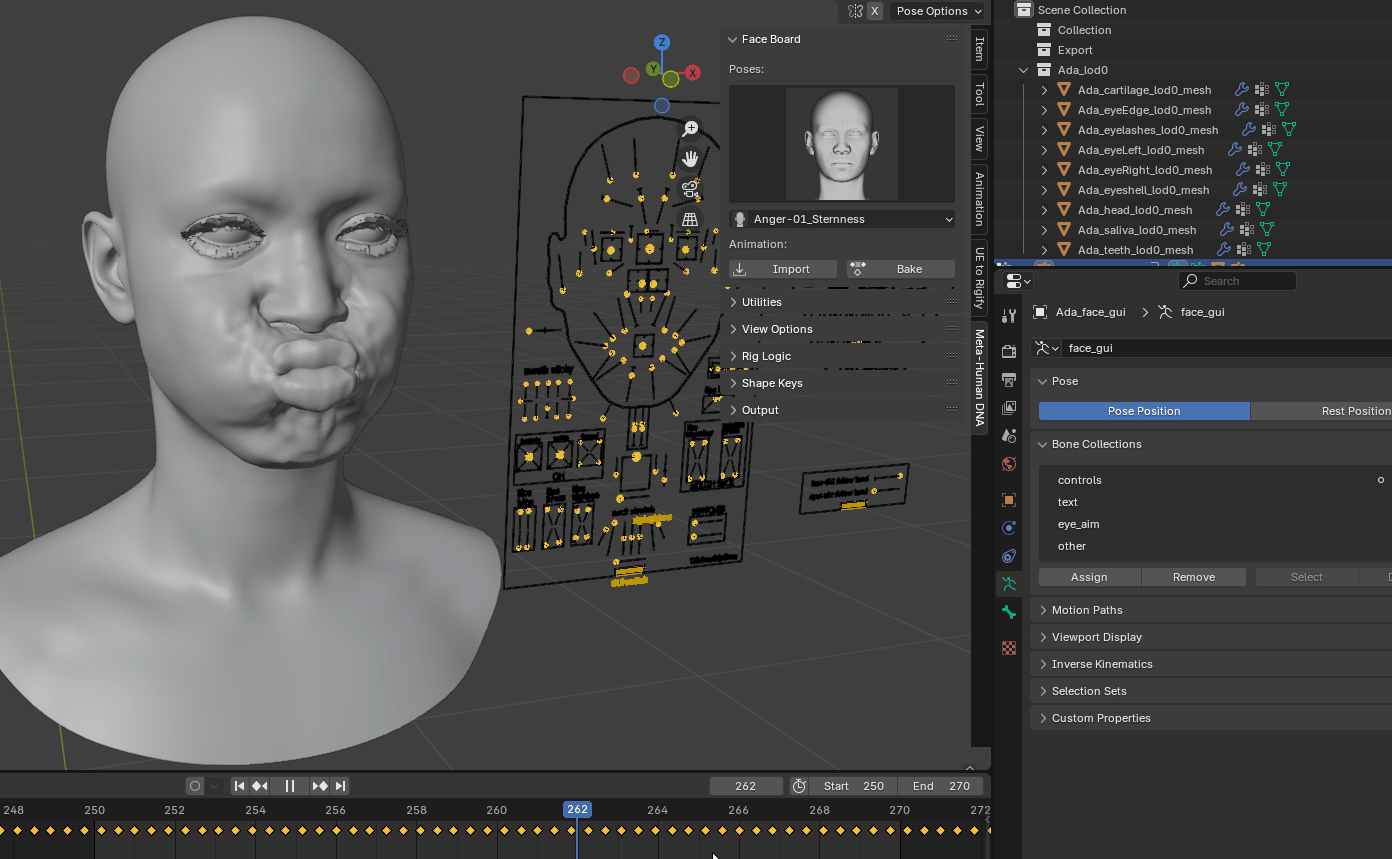Image resolution: width=1392 pixels, height=859 pixels.
Task: Click the Assign bone collection button
Action: click(x=1089, y=577)
